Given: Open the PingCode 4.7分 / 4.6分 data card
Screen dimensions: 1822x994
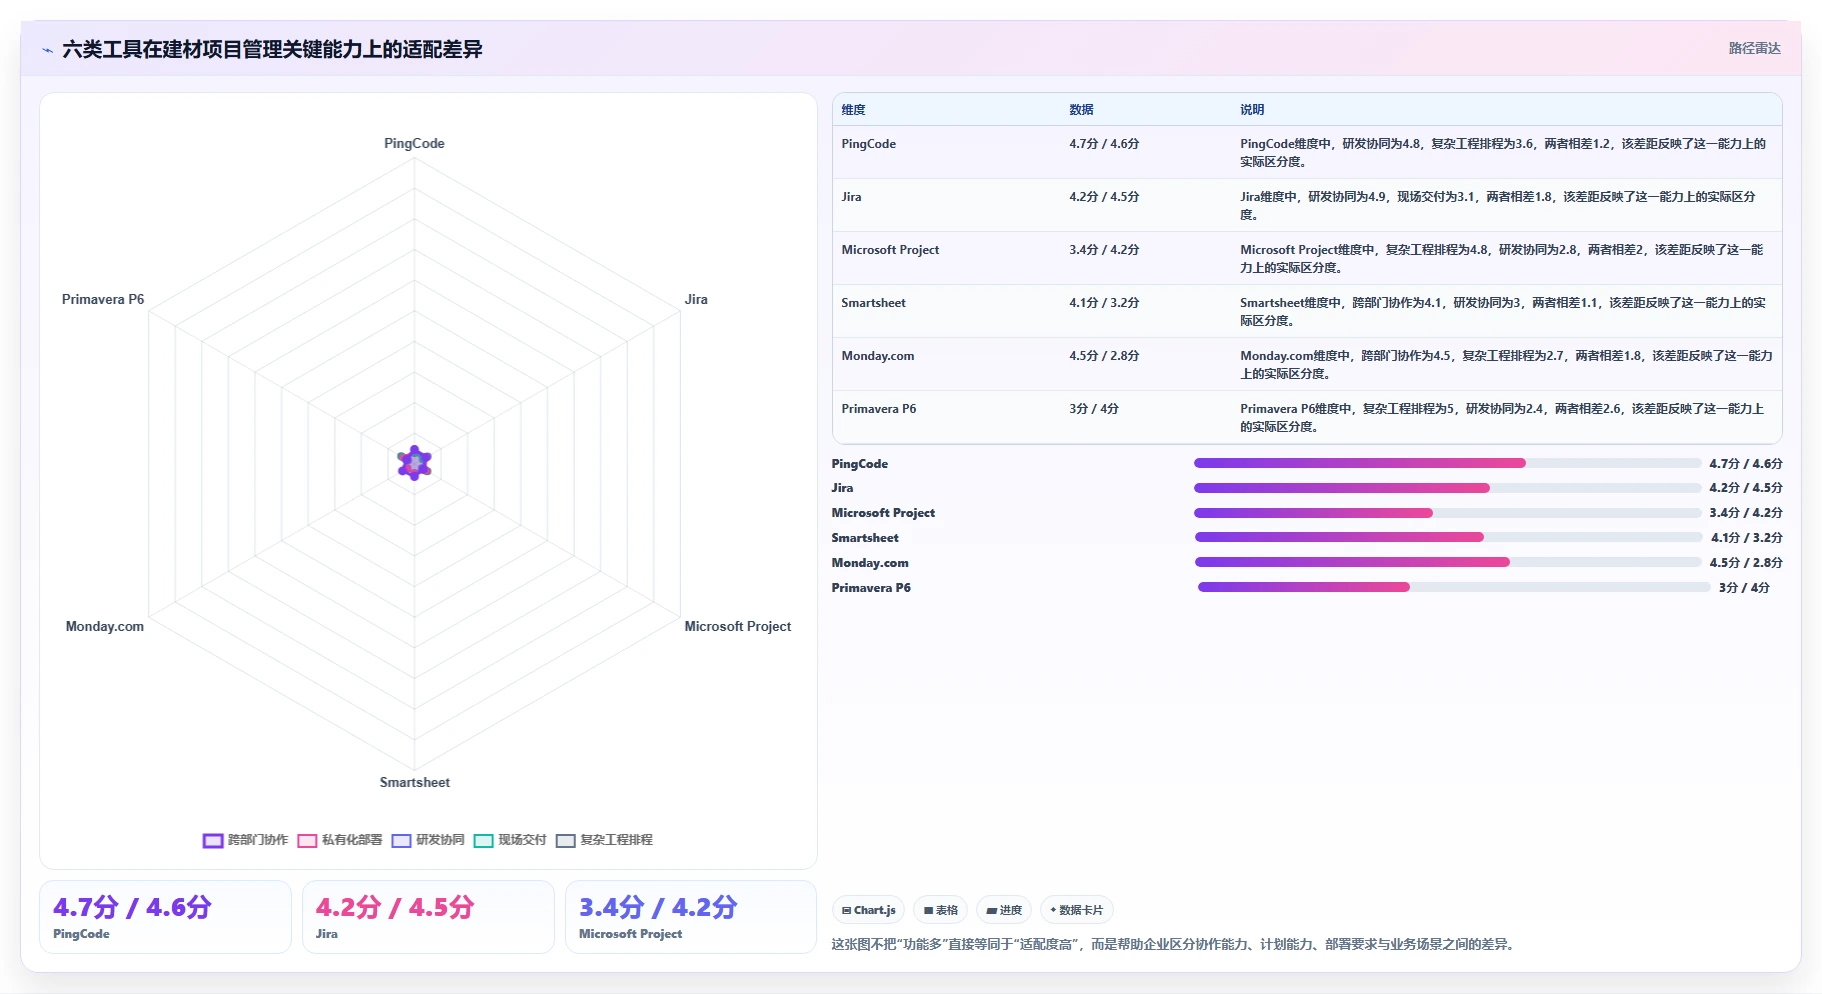Looking at the screenshot, I should coord(165,917).
